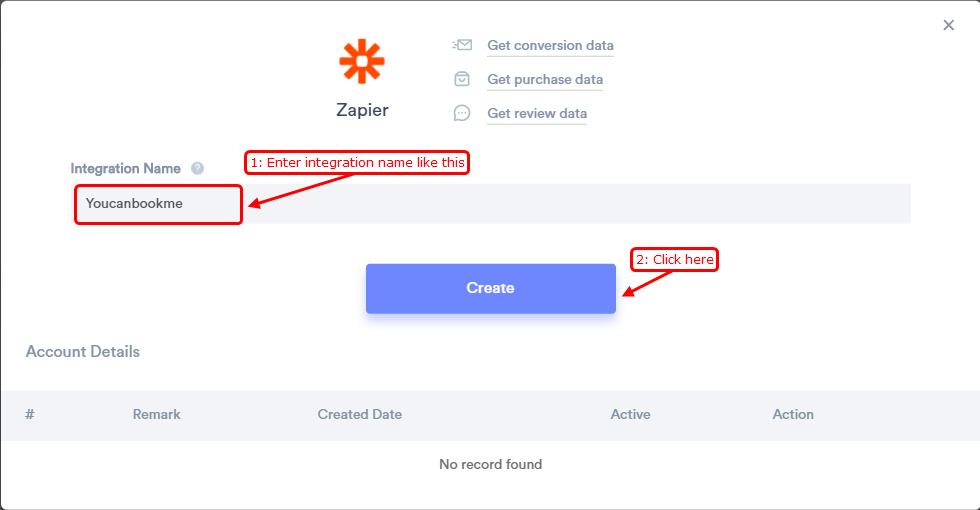Open the Get review data link

pos(537,113)
